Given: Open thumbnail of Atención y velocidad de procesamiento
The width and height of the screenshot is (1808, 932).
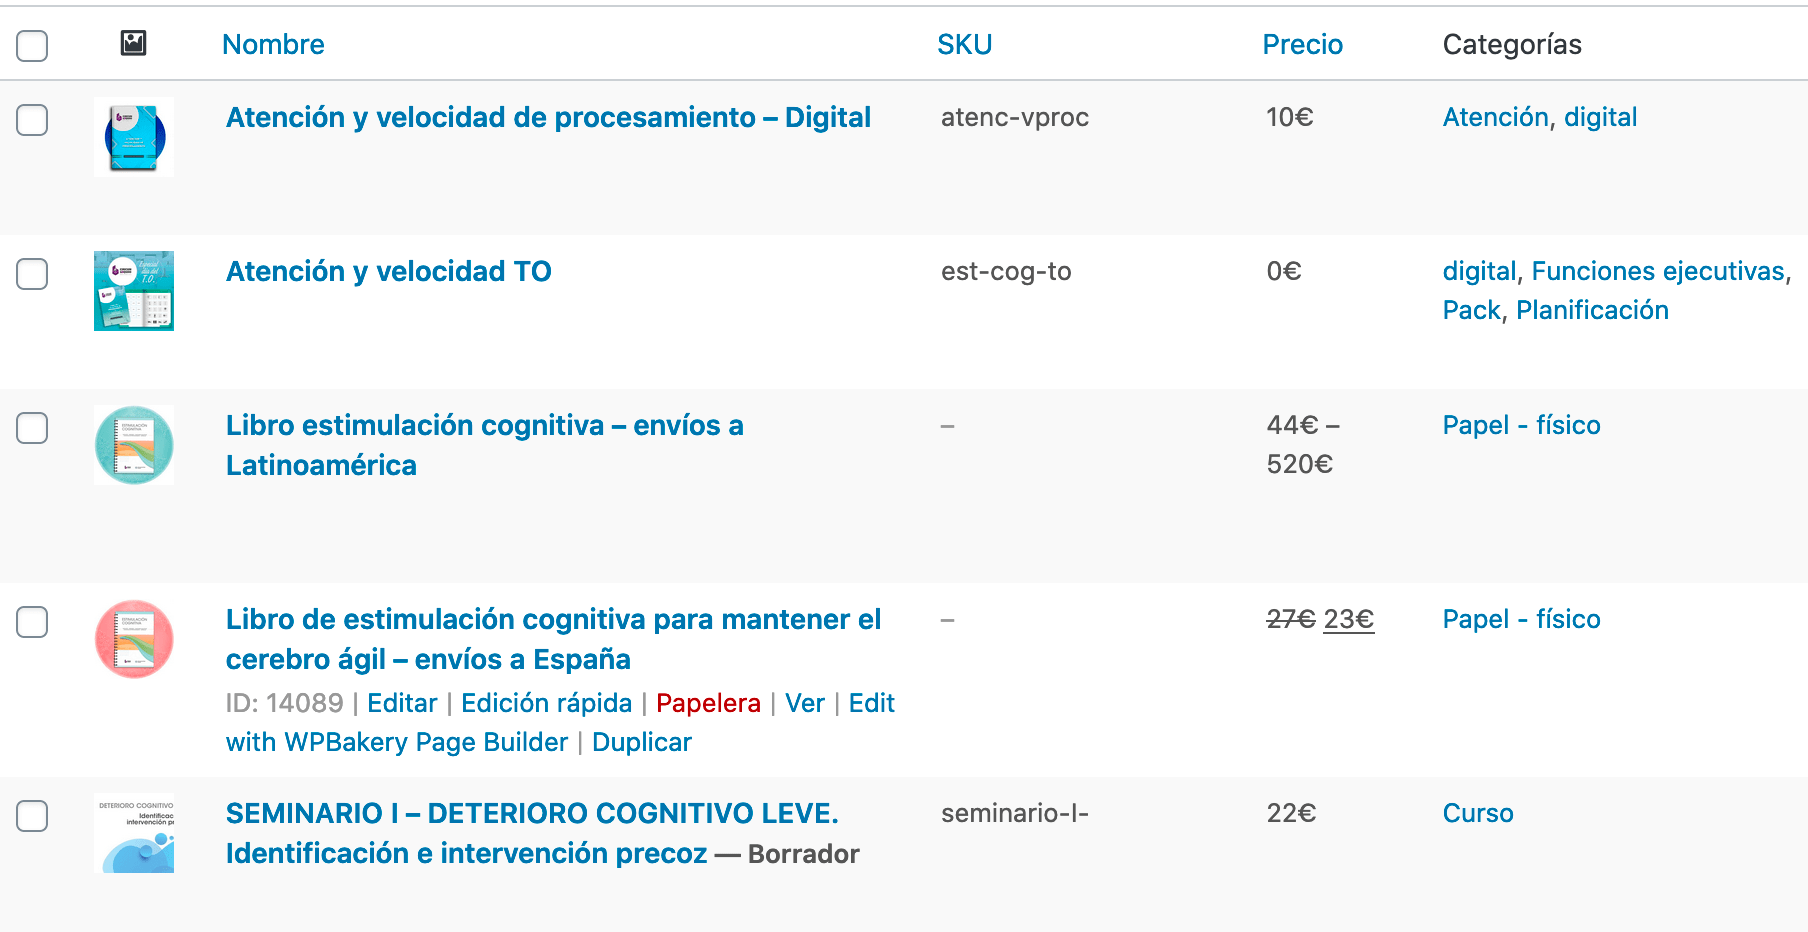Looking at the screenshot, I should [x=134, y=137].
